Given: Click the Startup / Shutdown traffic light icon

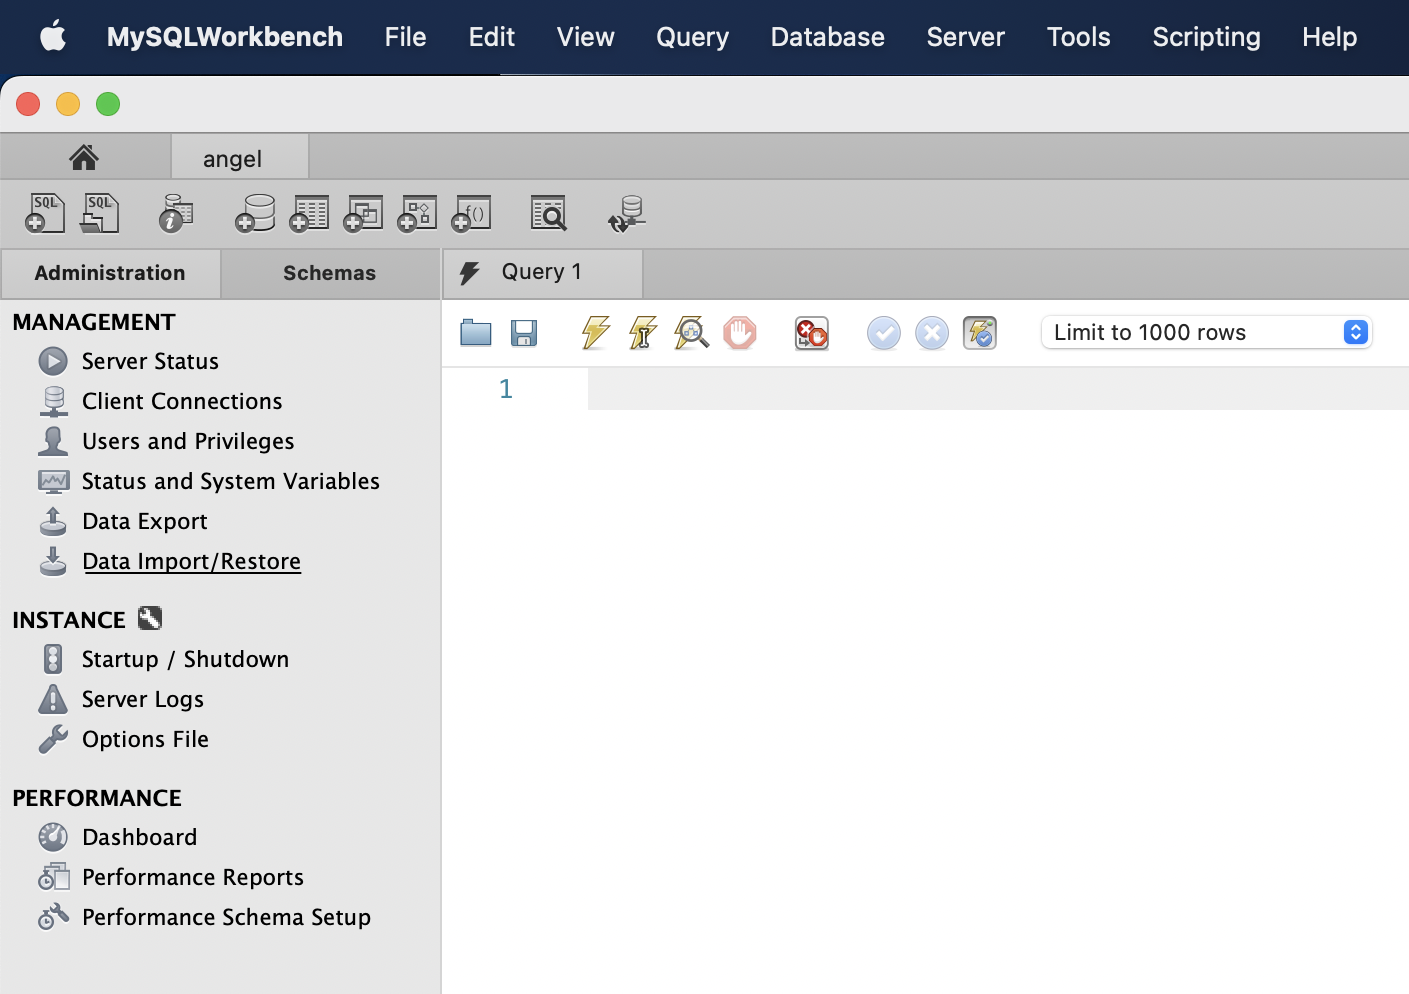Looking at the screenshot, I should [x=53, y=659].
